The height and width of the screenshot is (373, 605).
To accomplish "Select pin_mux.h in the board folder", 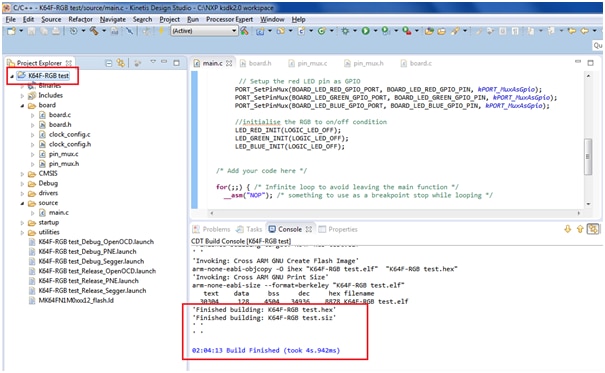I will point(64,164).
